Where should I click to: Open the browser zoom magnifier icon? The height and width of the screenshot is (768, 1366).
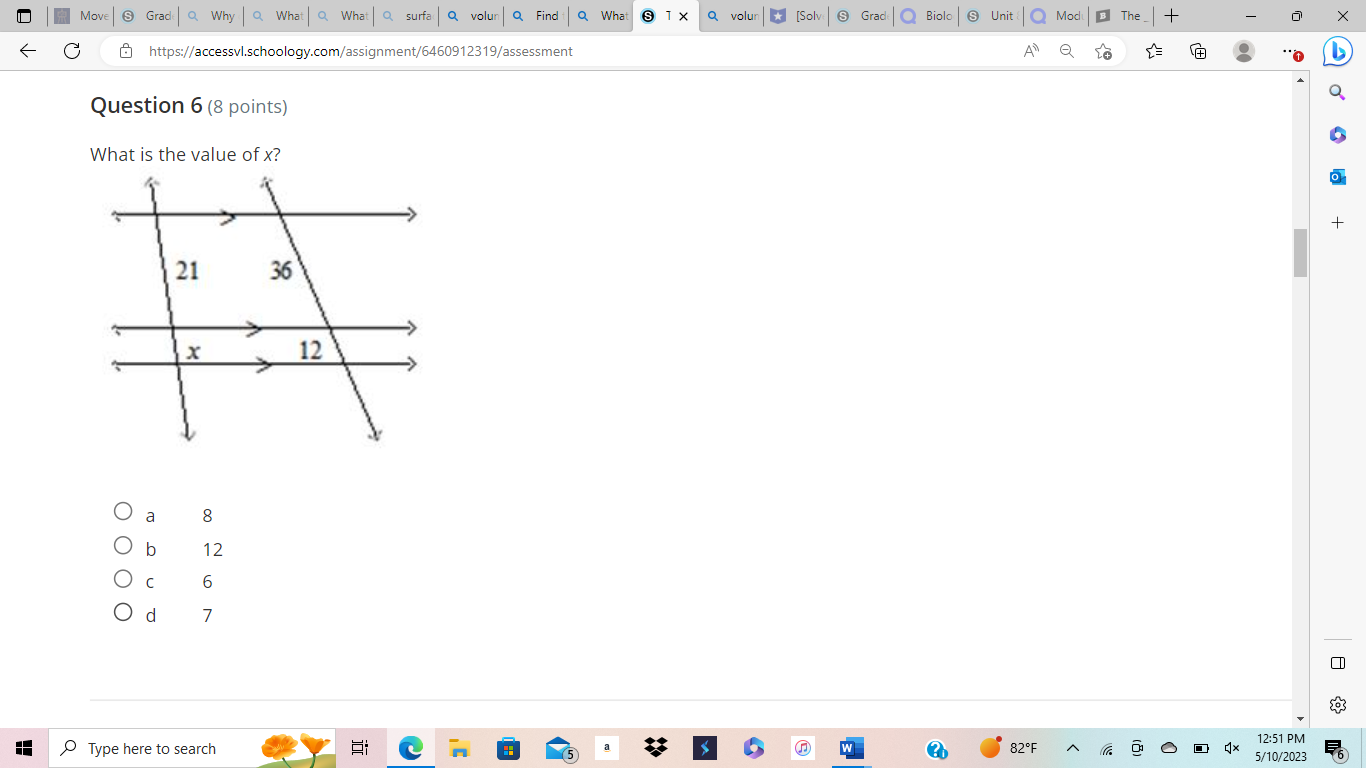(x=1066, y=50)
